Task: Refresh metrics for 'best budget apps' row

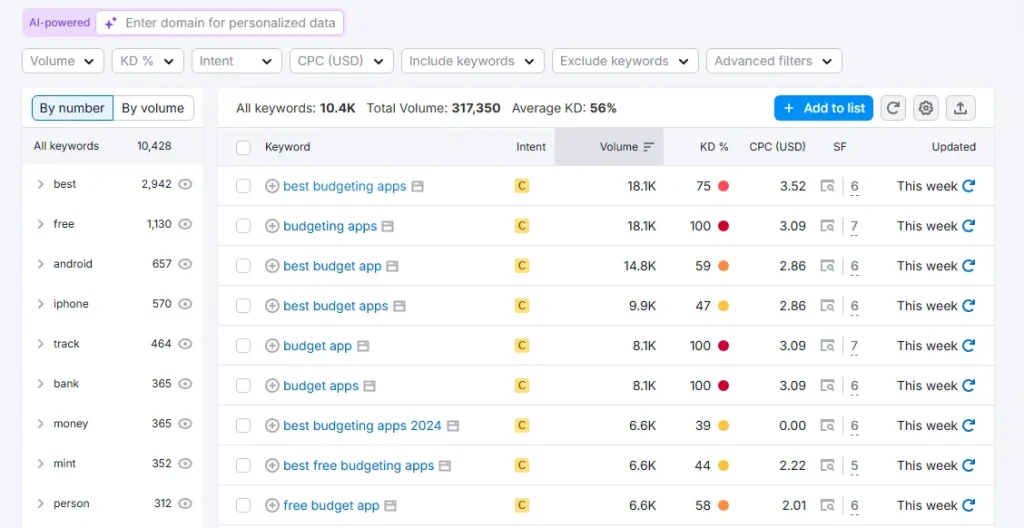Action: pos(968,306)
